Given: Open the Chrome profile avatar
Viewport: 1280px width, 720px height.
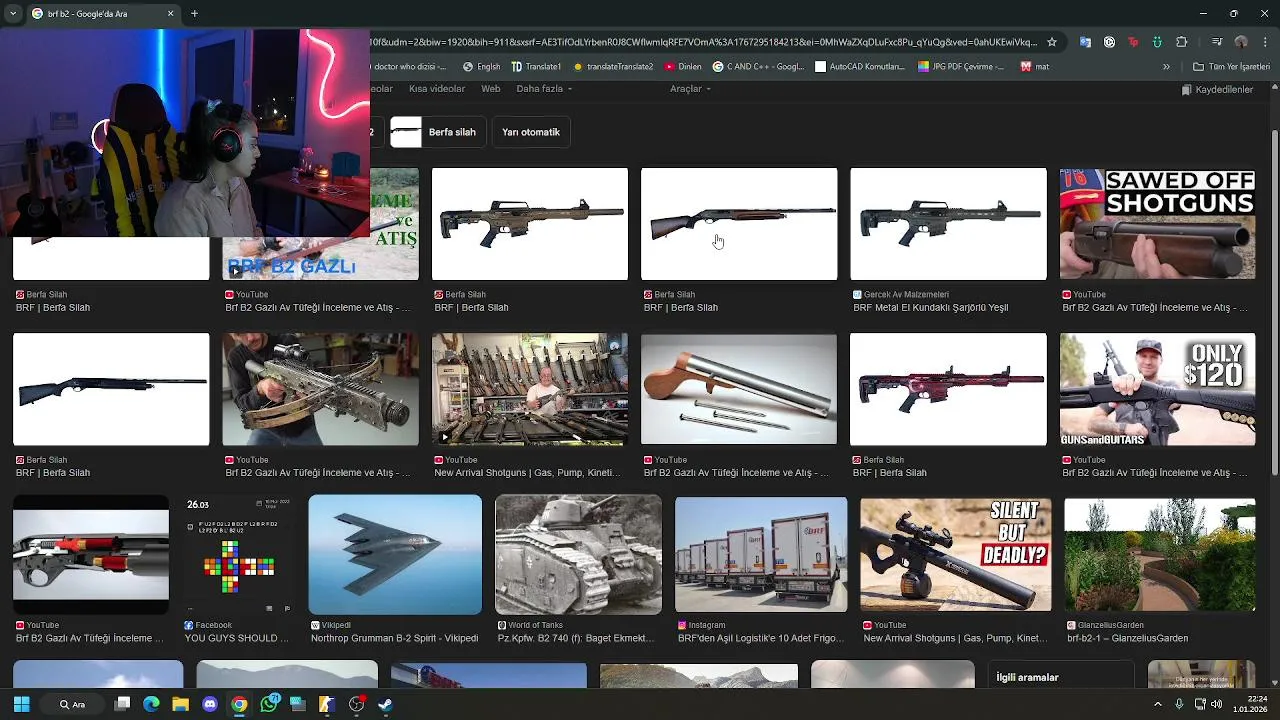Looking at the screenshot, I should pos(1241,42).
